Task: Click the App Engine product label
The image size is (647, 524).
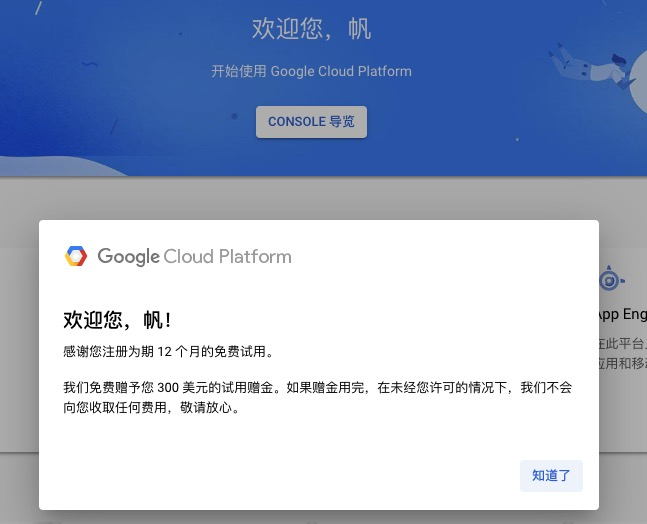Action: click(622, 314)
